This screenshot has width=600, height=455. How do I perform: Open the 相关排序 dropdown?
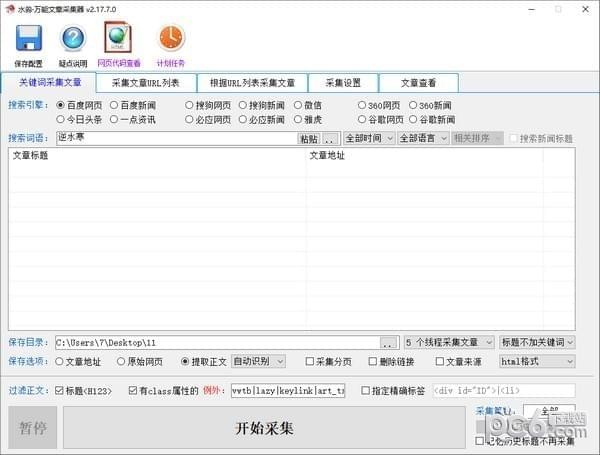point(477,138)
